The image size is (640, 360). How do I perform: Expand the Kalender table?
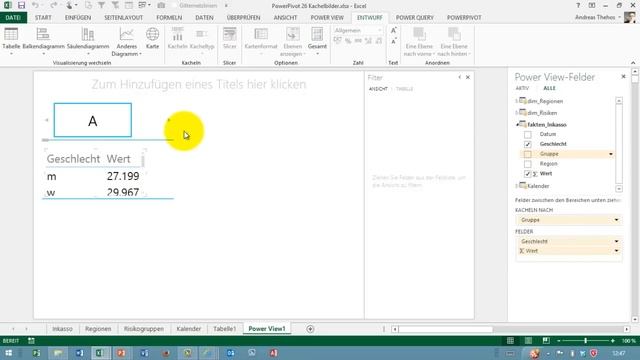(x=517, y=186)
